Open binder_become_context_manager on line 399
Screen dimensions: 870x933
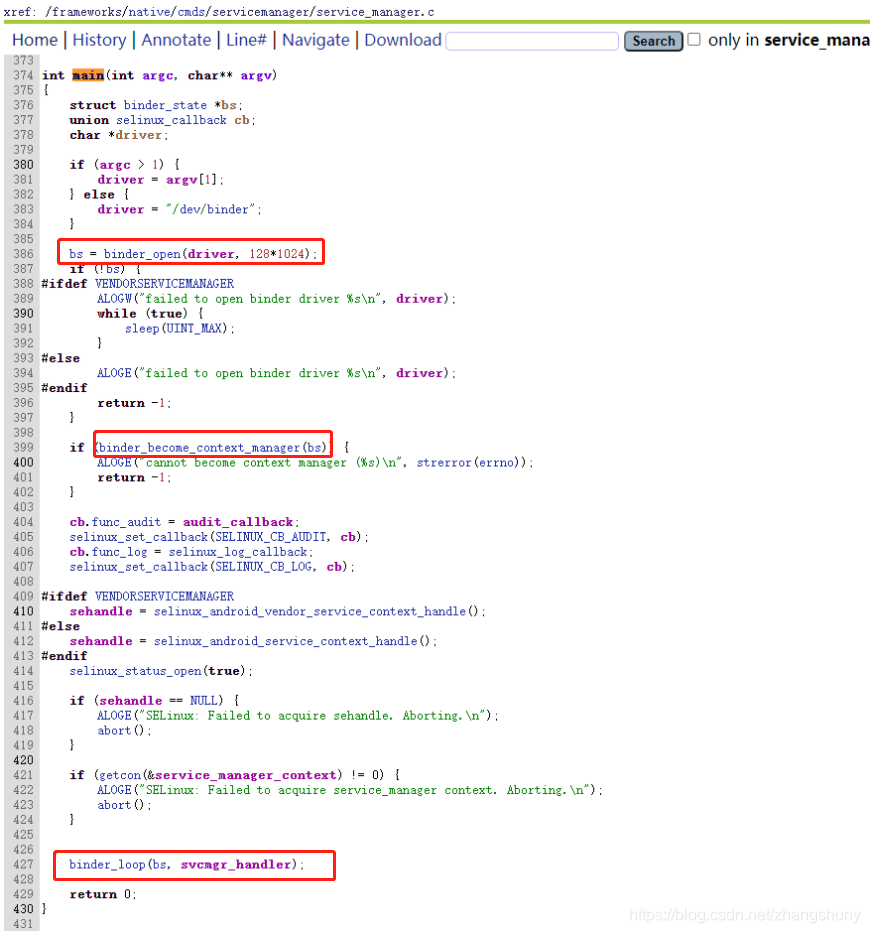coord(199,447)
